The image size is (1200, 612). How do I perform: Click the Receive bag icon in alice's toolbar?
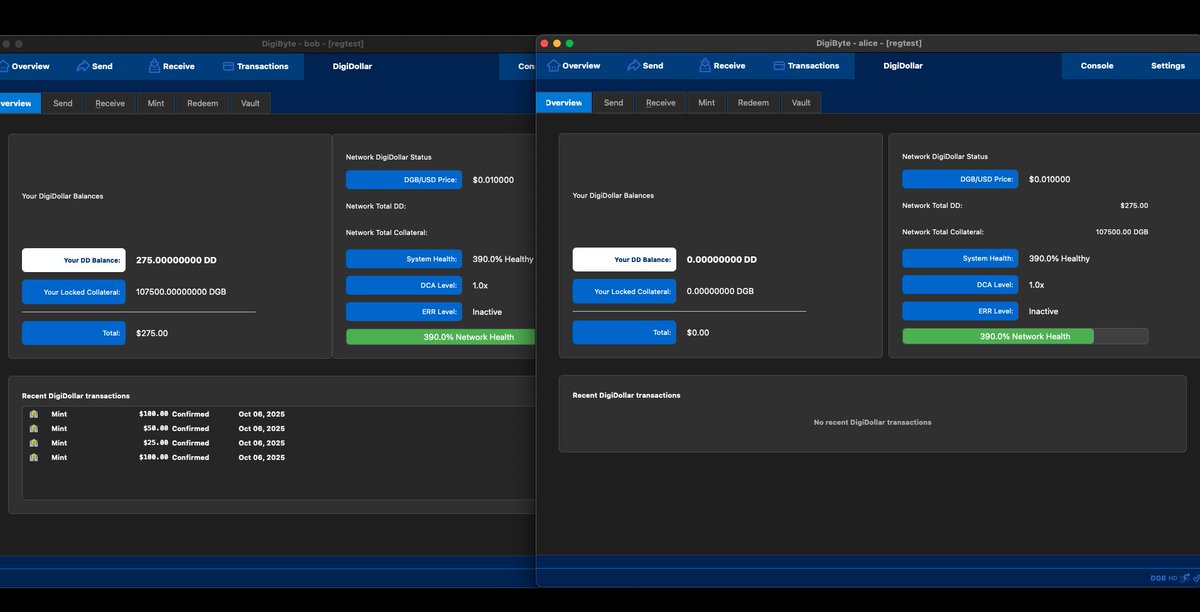tap(705, 66)
